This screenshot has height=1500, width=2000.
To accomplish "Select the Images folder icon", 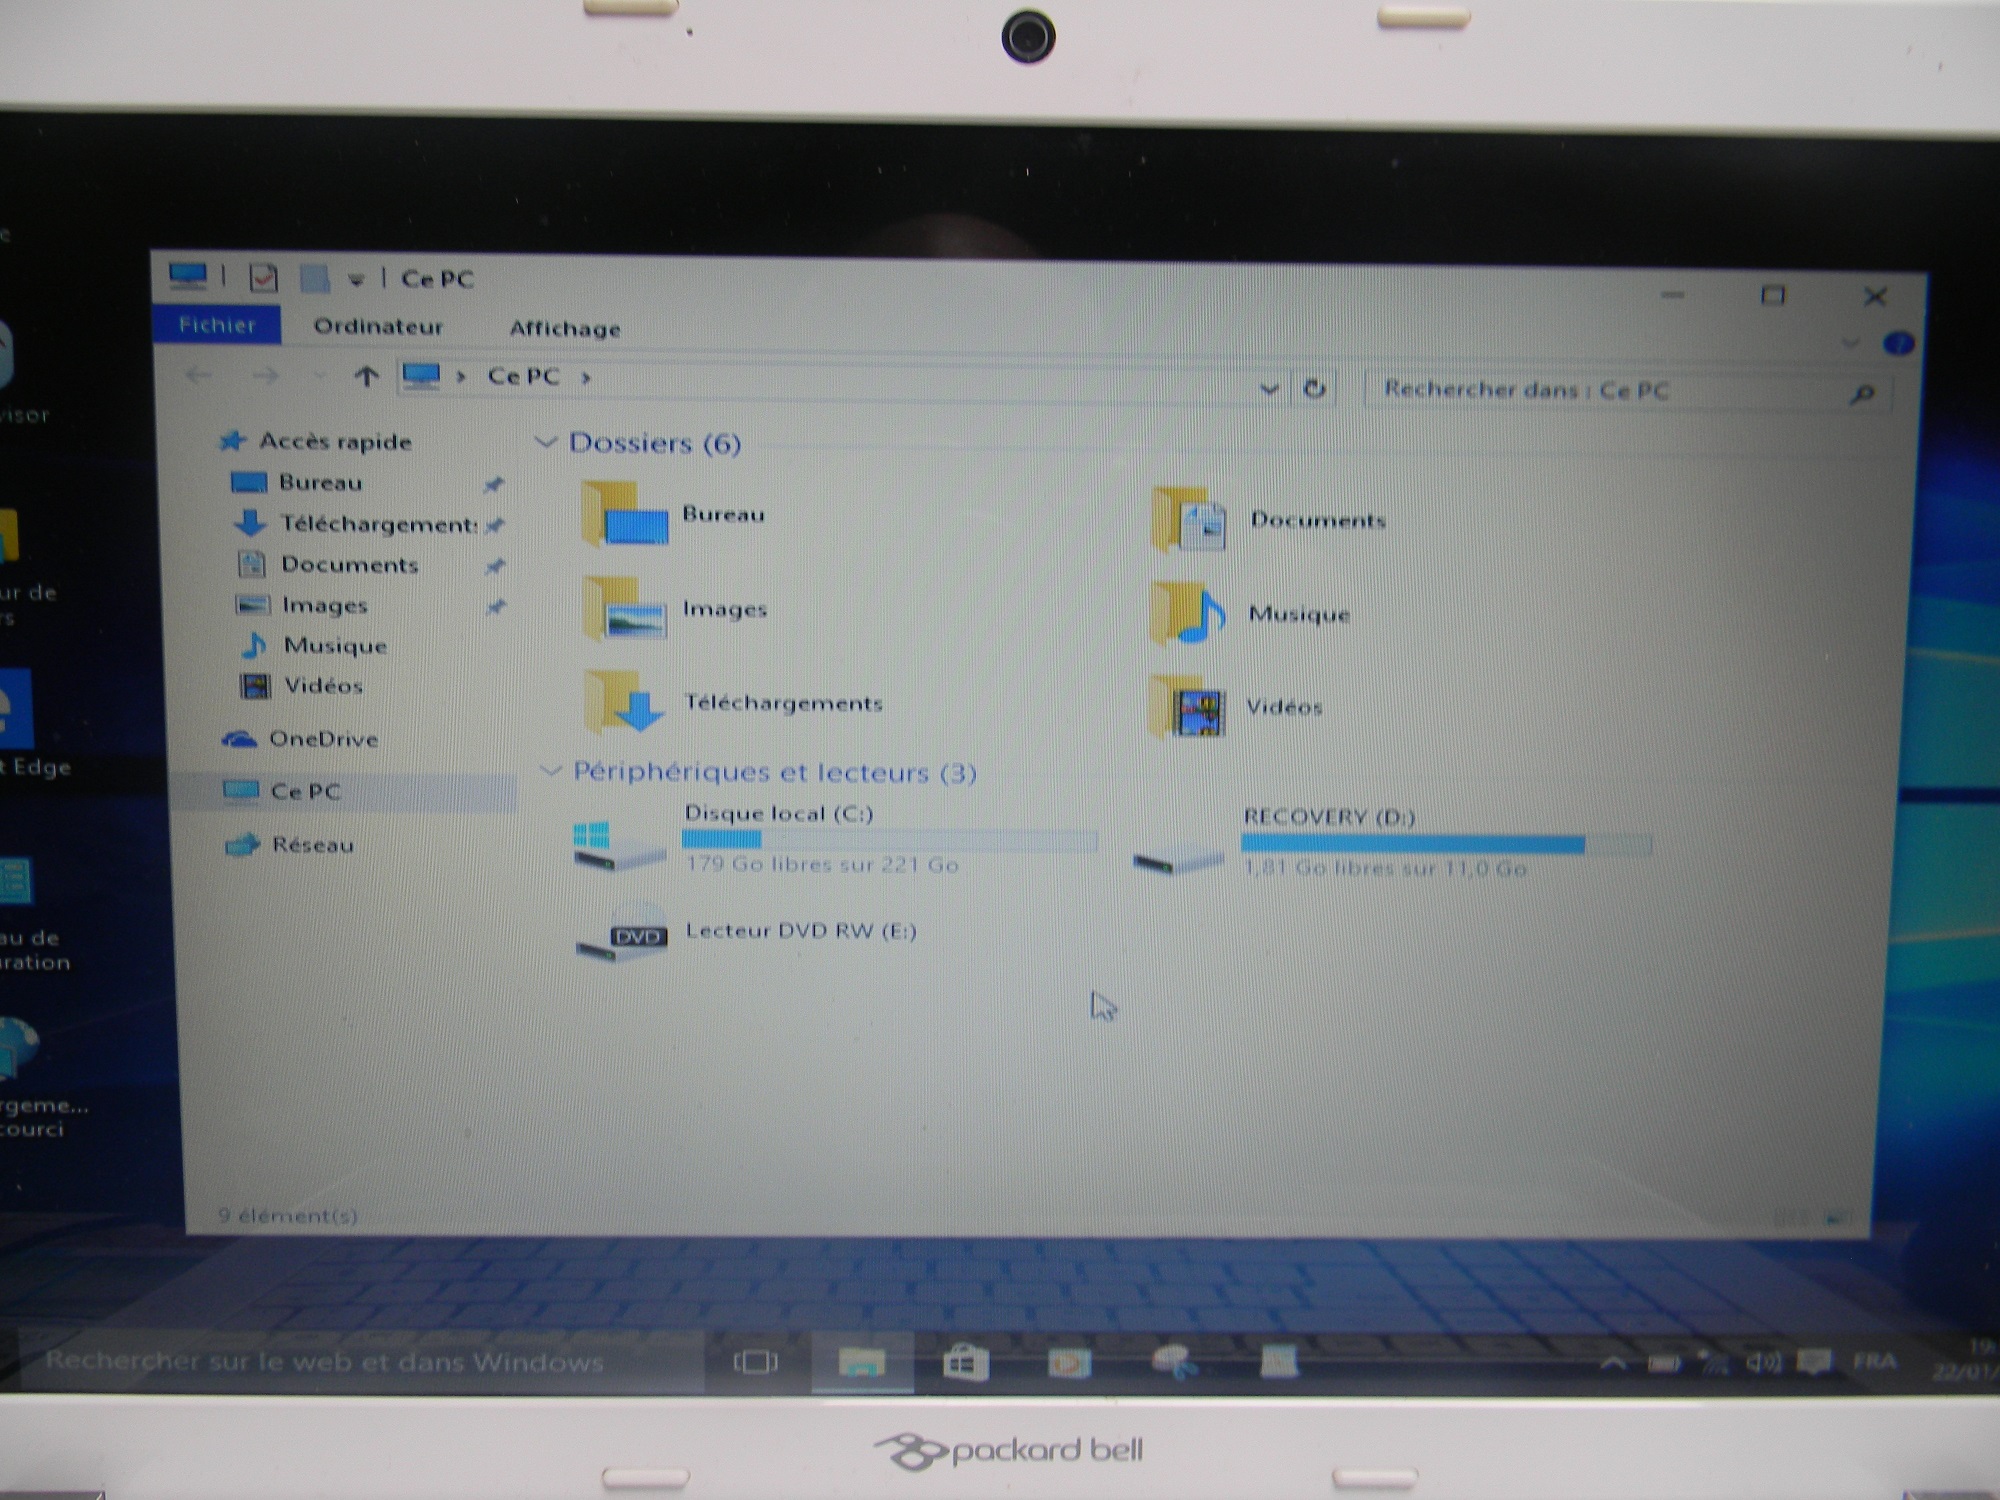I will click(x=625, y=608).
